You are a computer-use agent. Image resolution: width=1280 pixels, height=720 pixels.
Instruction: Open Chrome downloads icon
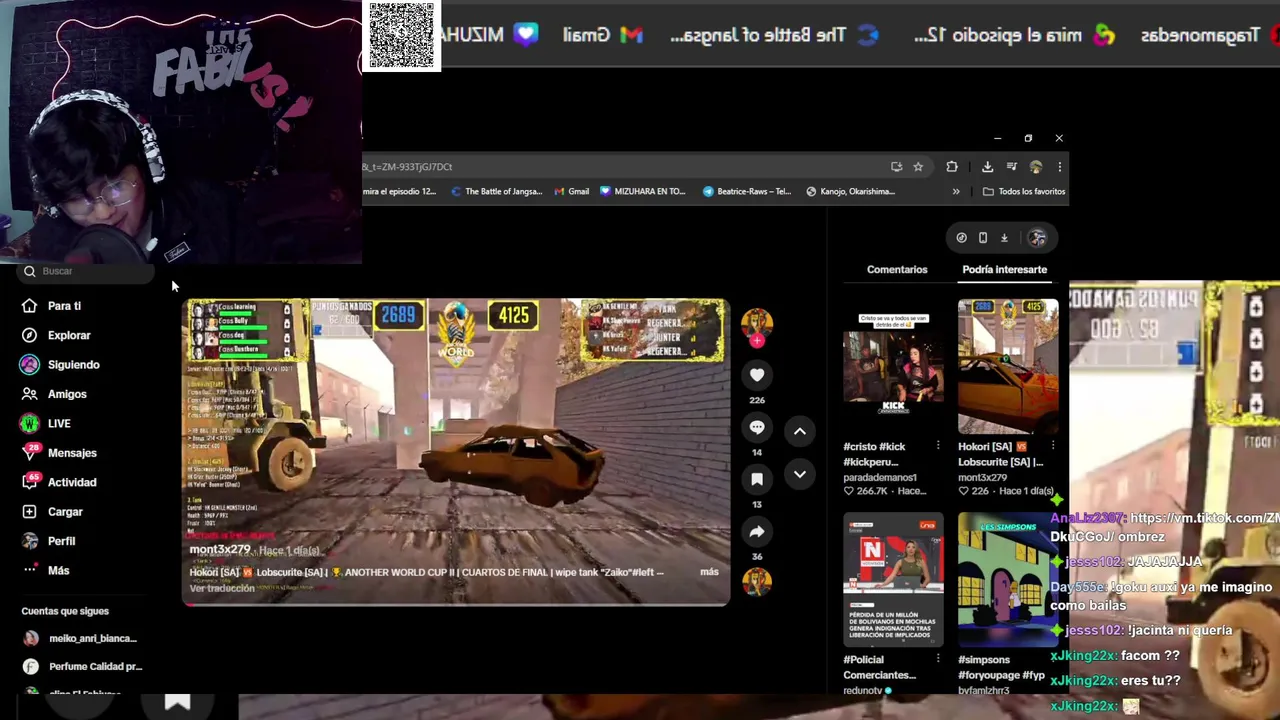tap(987, 167)
